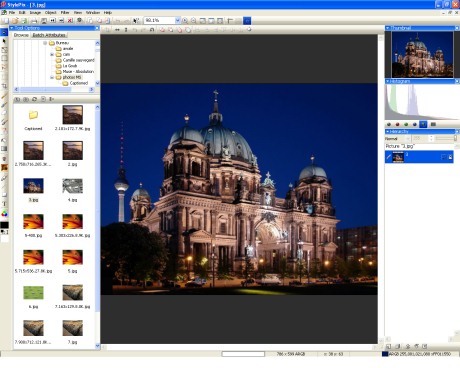Open the Image menu
The image size is (460, 368).
coord(35,12)
